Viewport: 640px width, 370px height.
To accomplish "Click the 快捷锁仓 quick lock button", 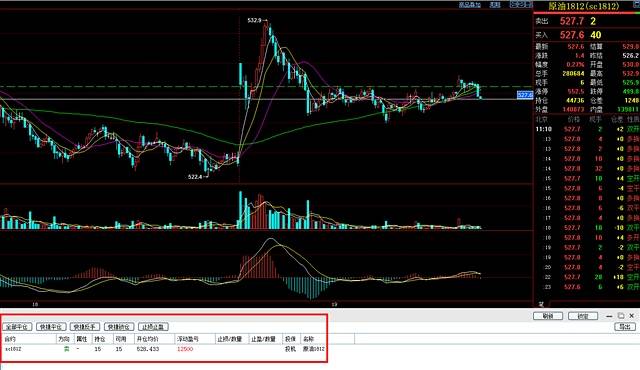I will [x=119, y=327].
